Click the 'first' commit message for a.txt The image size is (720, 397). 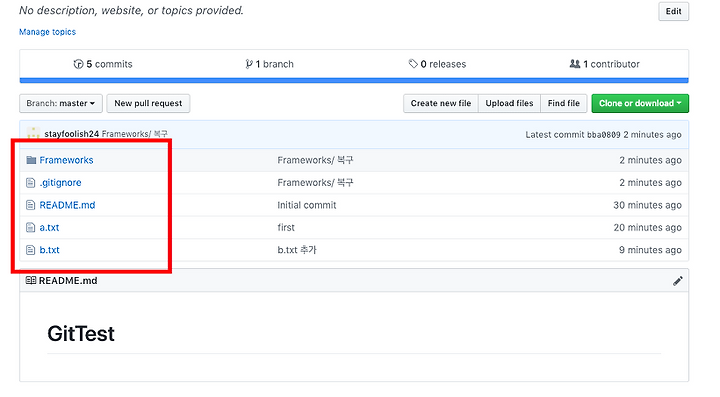286,228
